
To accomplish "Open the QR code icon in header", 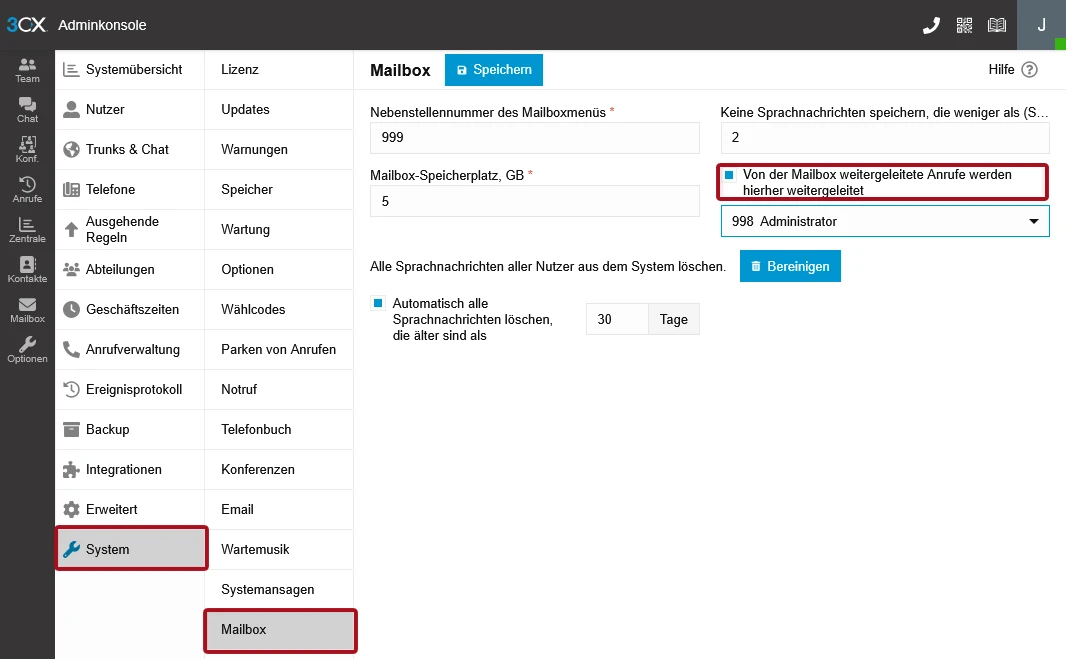I will (964, 25).
